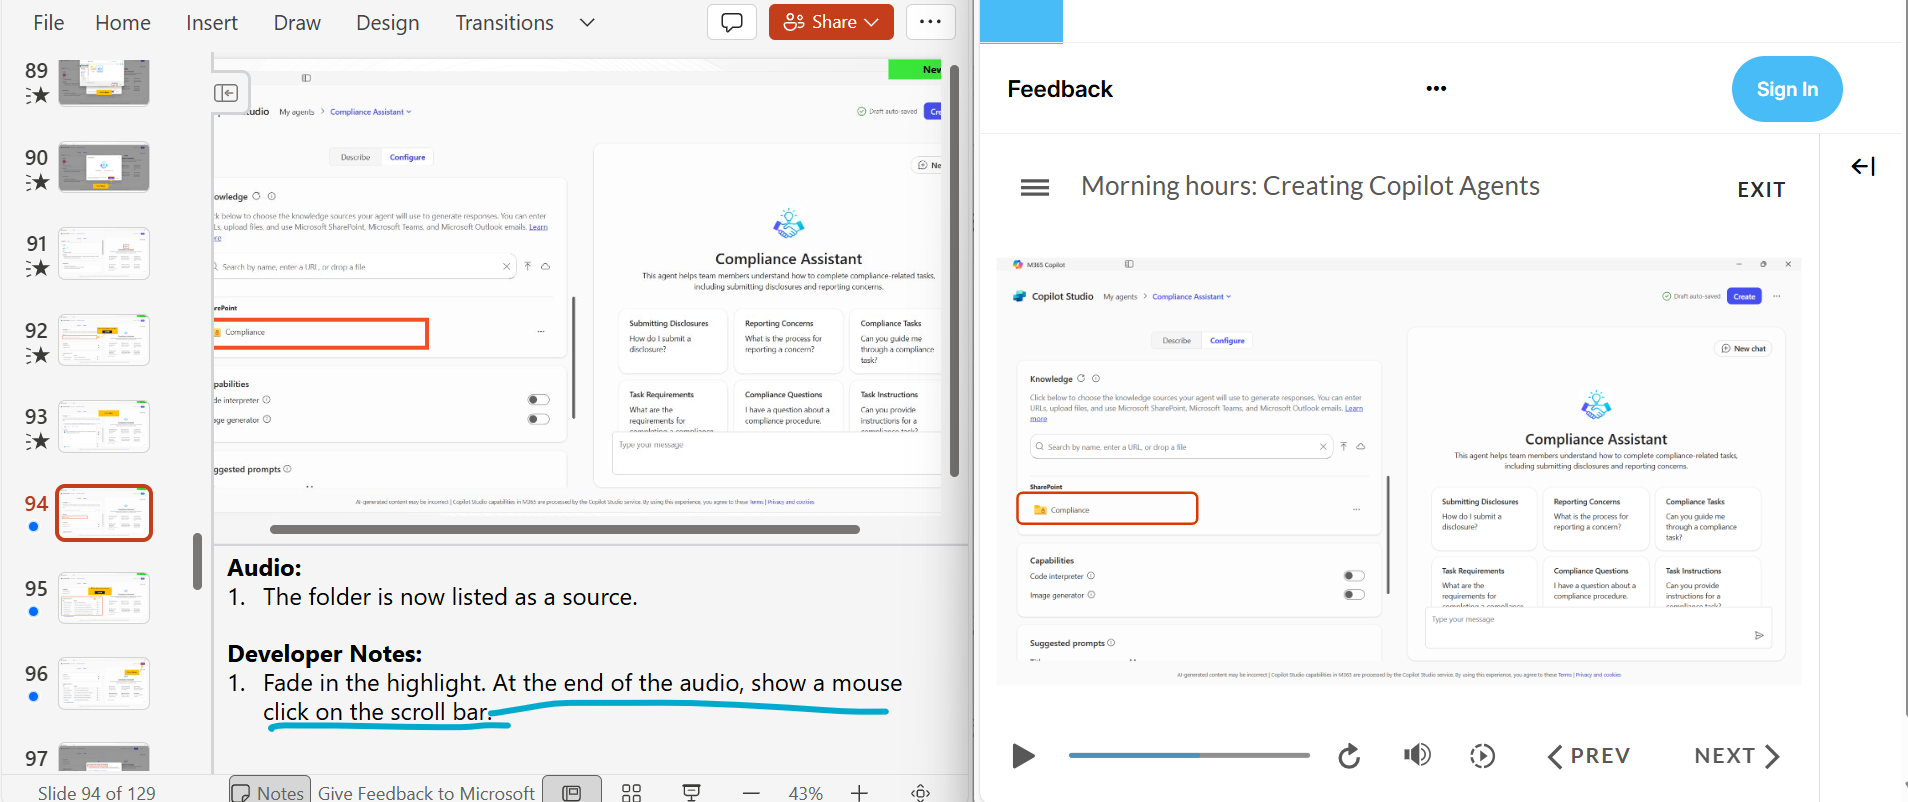Switch to the Home ribbon tab

point(123,22)
